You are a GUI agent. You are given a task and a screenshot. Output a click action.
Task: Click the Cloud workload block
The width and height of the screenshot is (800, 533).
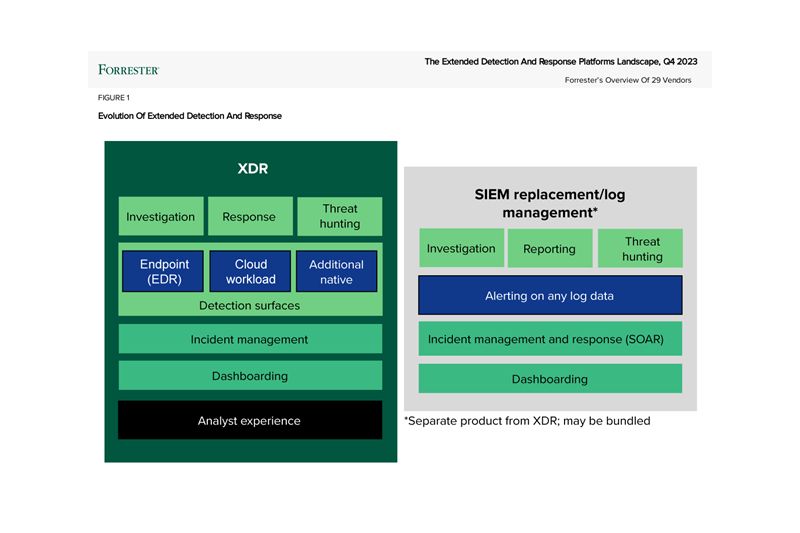pyautogui.click(x=250, y=271)
